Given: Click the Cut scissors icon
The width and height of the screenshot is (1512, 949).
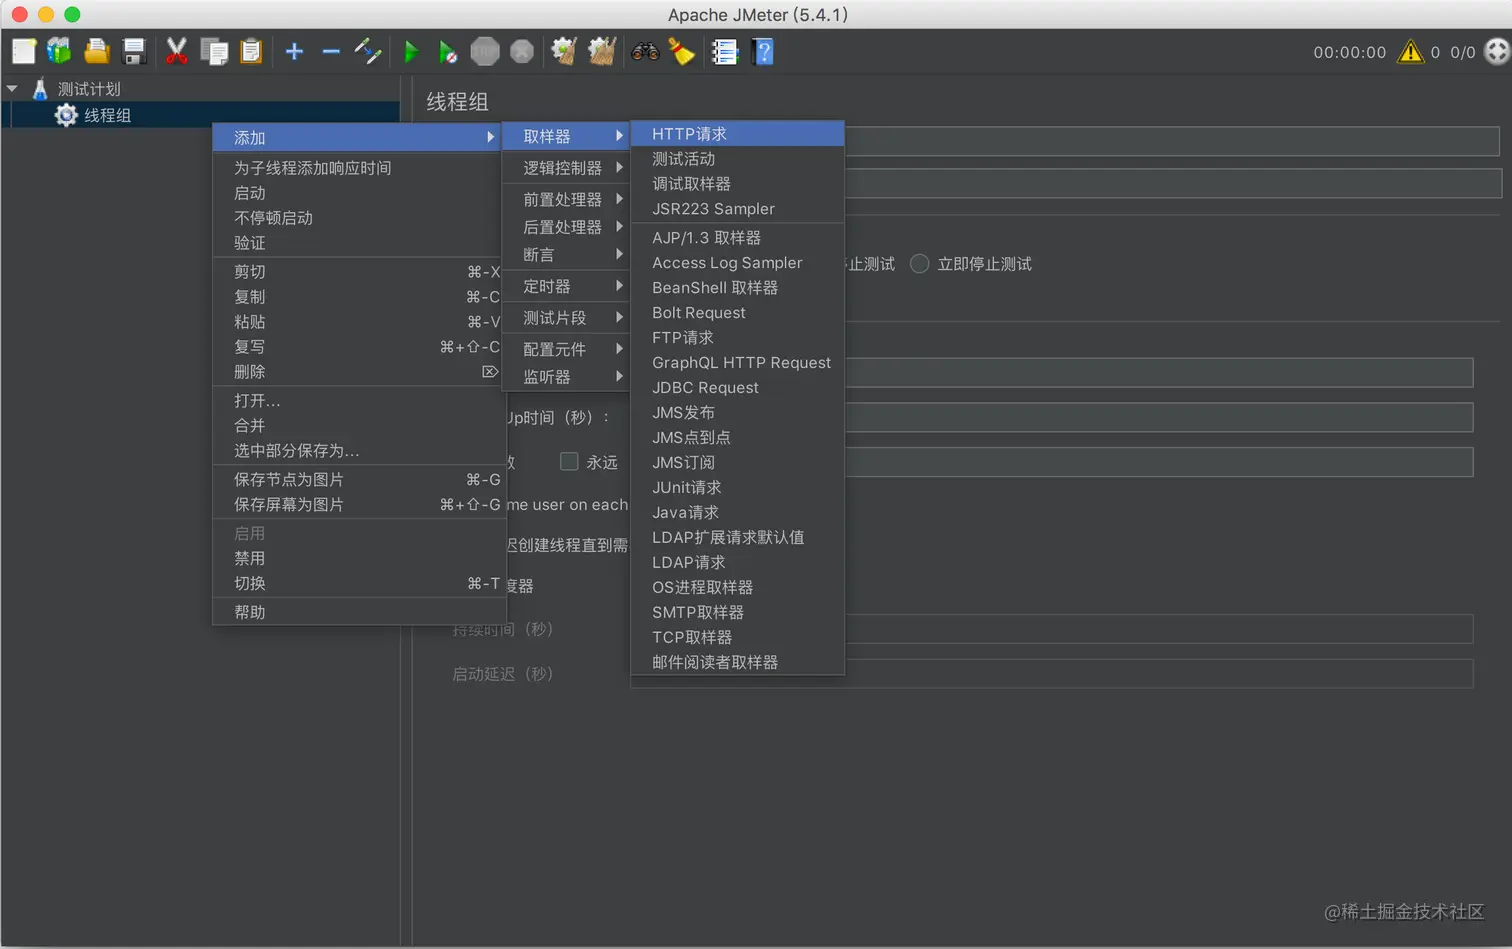Looking at the screenshot, I should pyautogui.click(x=177, y=51).
